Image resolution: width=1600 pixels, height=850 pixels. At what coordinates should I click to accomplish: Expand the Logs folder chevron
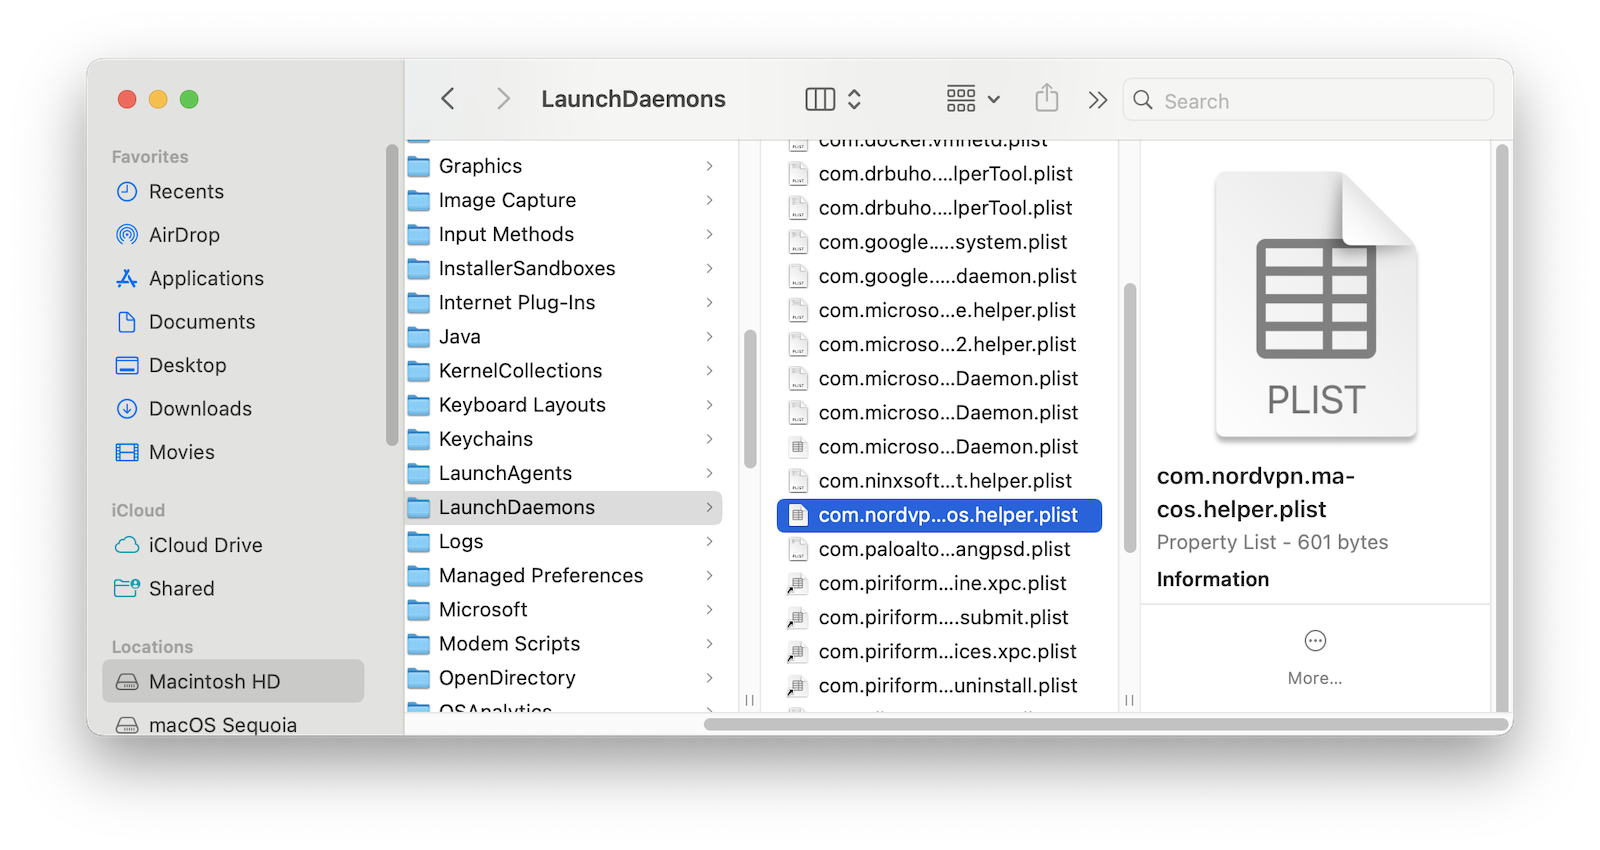pos(709,541)
